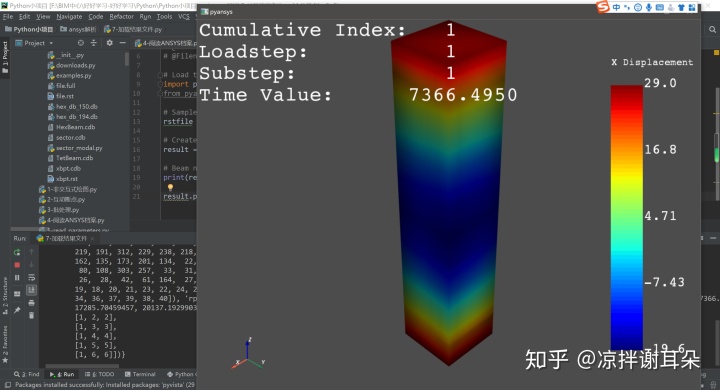Select the 4-... ANSYS editor tab
Image resolution: width=720 pixels, height=390 pixels.
coord(165,43)
